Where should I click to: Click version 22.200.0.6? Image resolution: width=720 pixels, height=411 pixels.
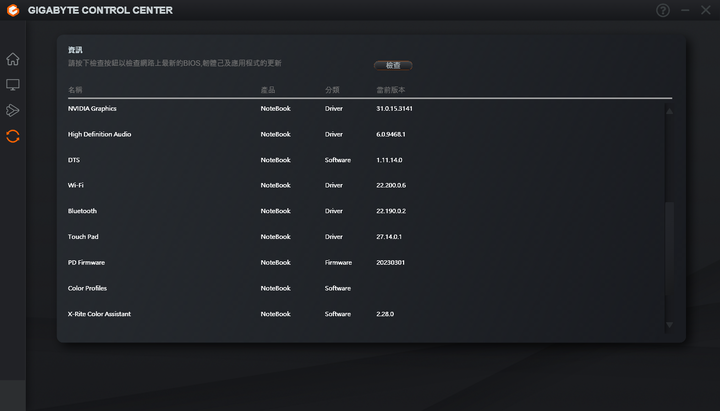point(391,185)
